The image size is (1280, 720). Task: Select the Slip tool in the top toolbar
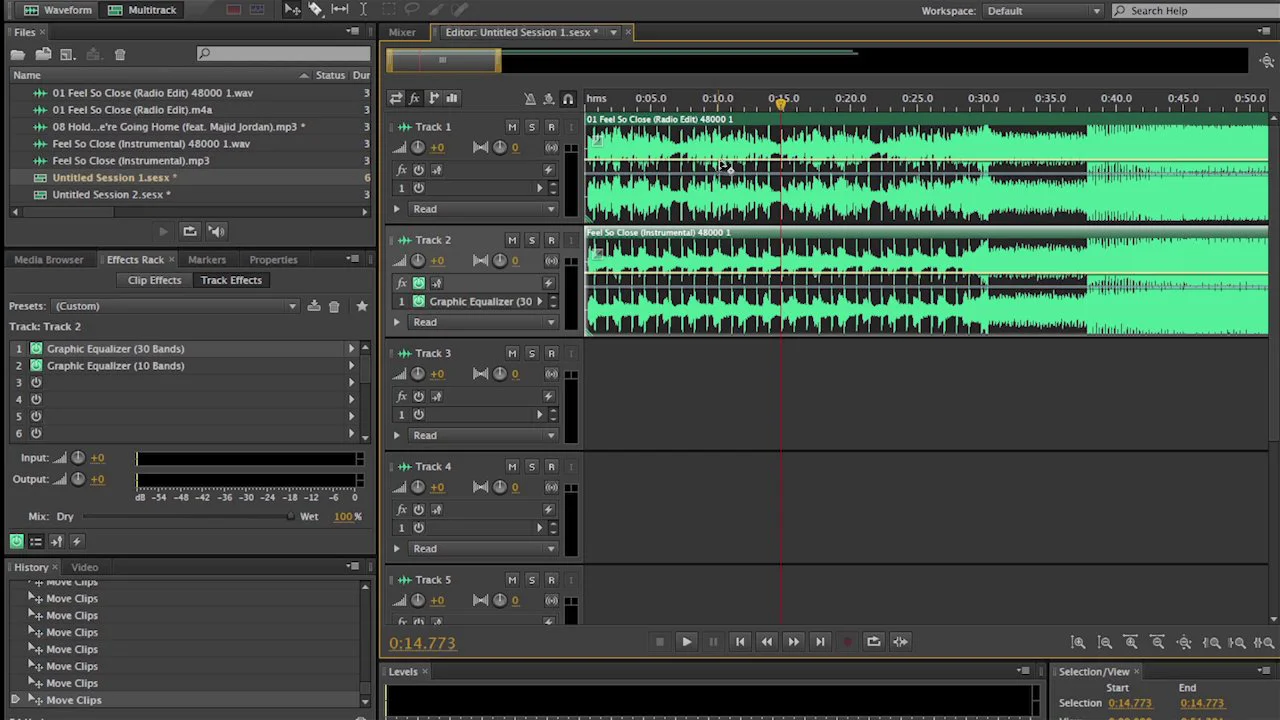(340, 10)
